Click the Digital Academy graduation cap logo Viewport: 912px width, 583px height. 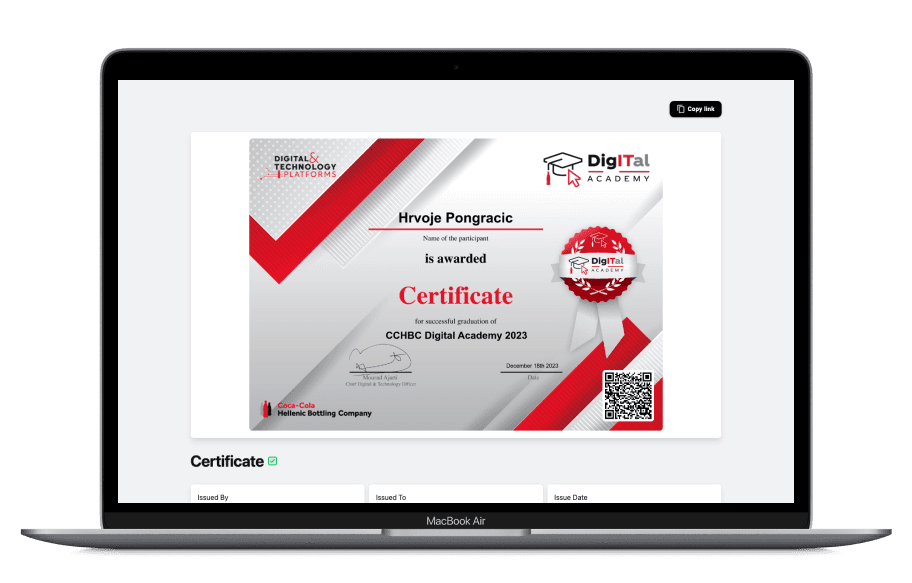click(562, 168)
